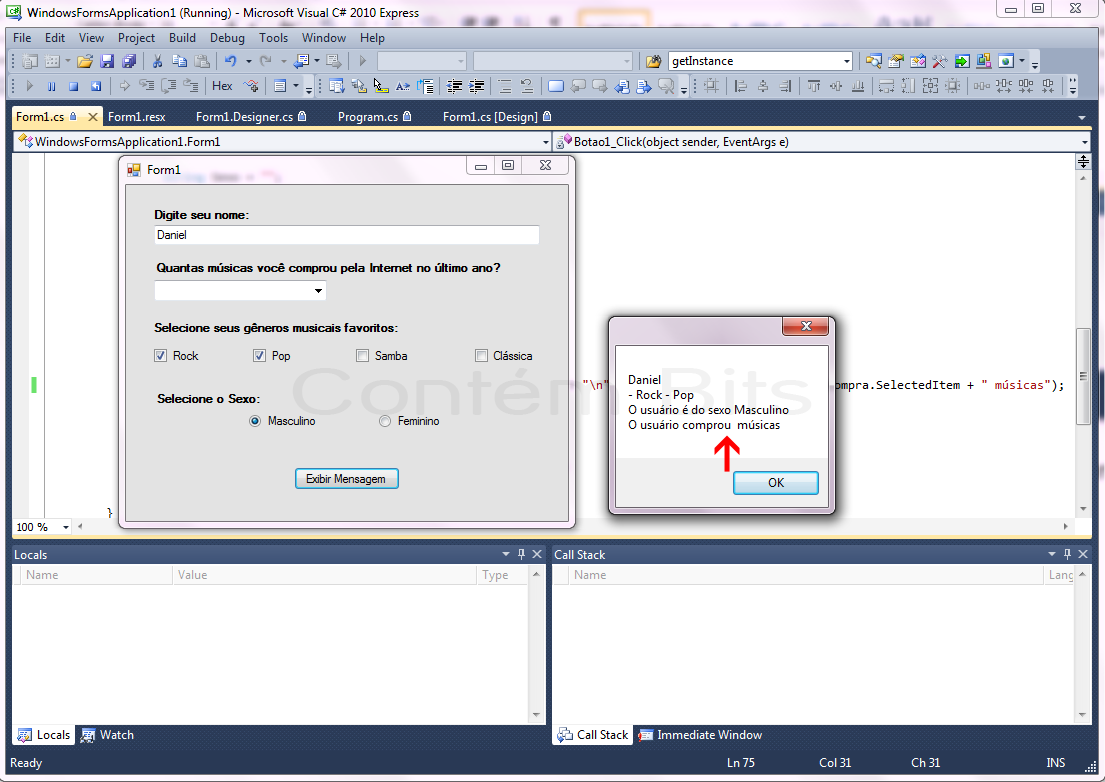
Task: Click the Exibir Mensagem button
Action: point(347,479)
